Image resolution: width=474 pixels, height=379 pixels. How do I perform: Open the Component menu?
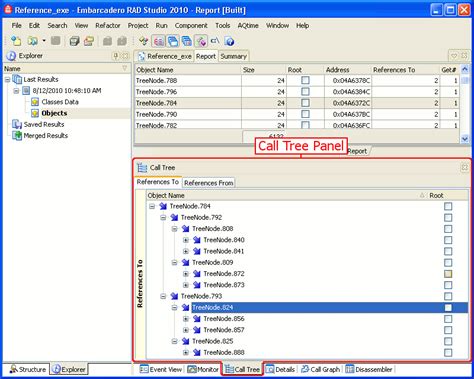point(191,25)
